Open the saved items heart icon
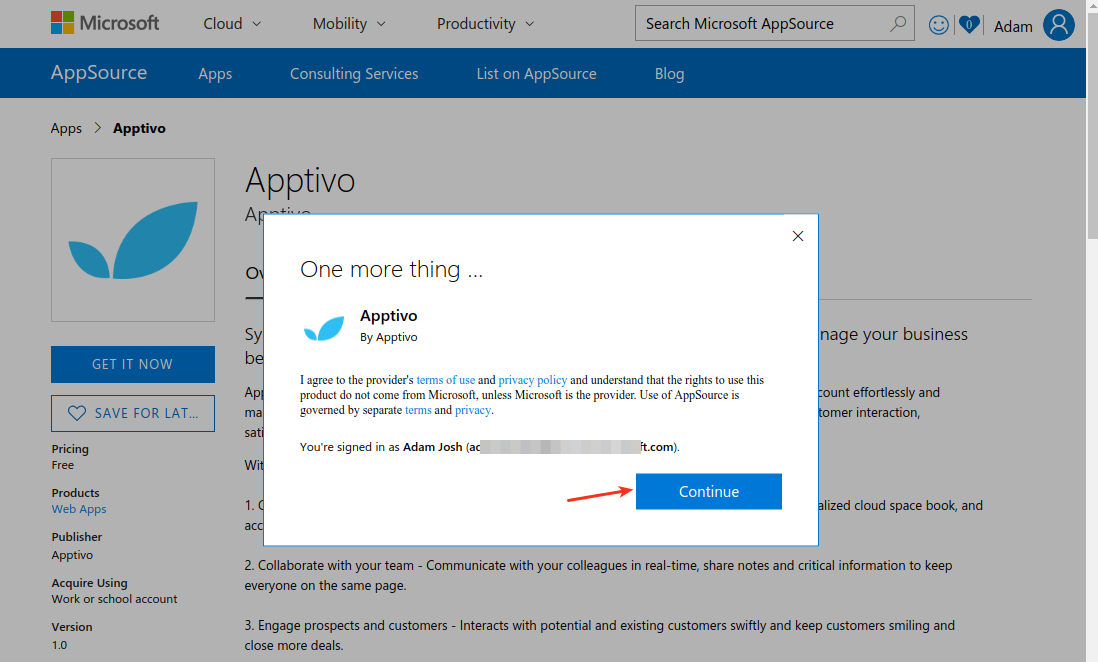Image resolution: width=1098 pixels, height=662 pixels. (969, 25)
